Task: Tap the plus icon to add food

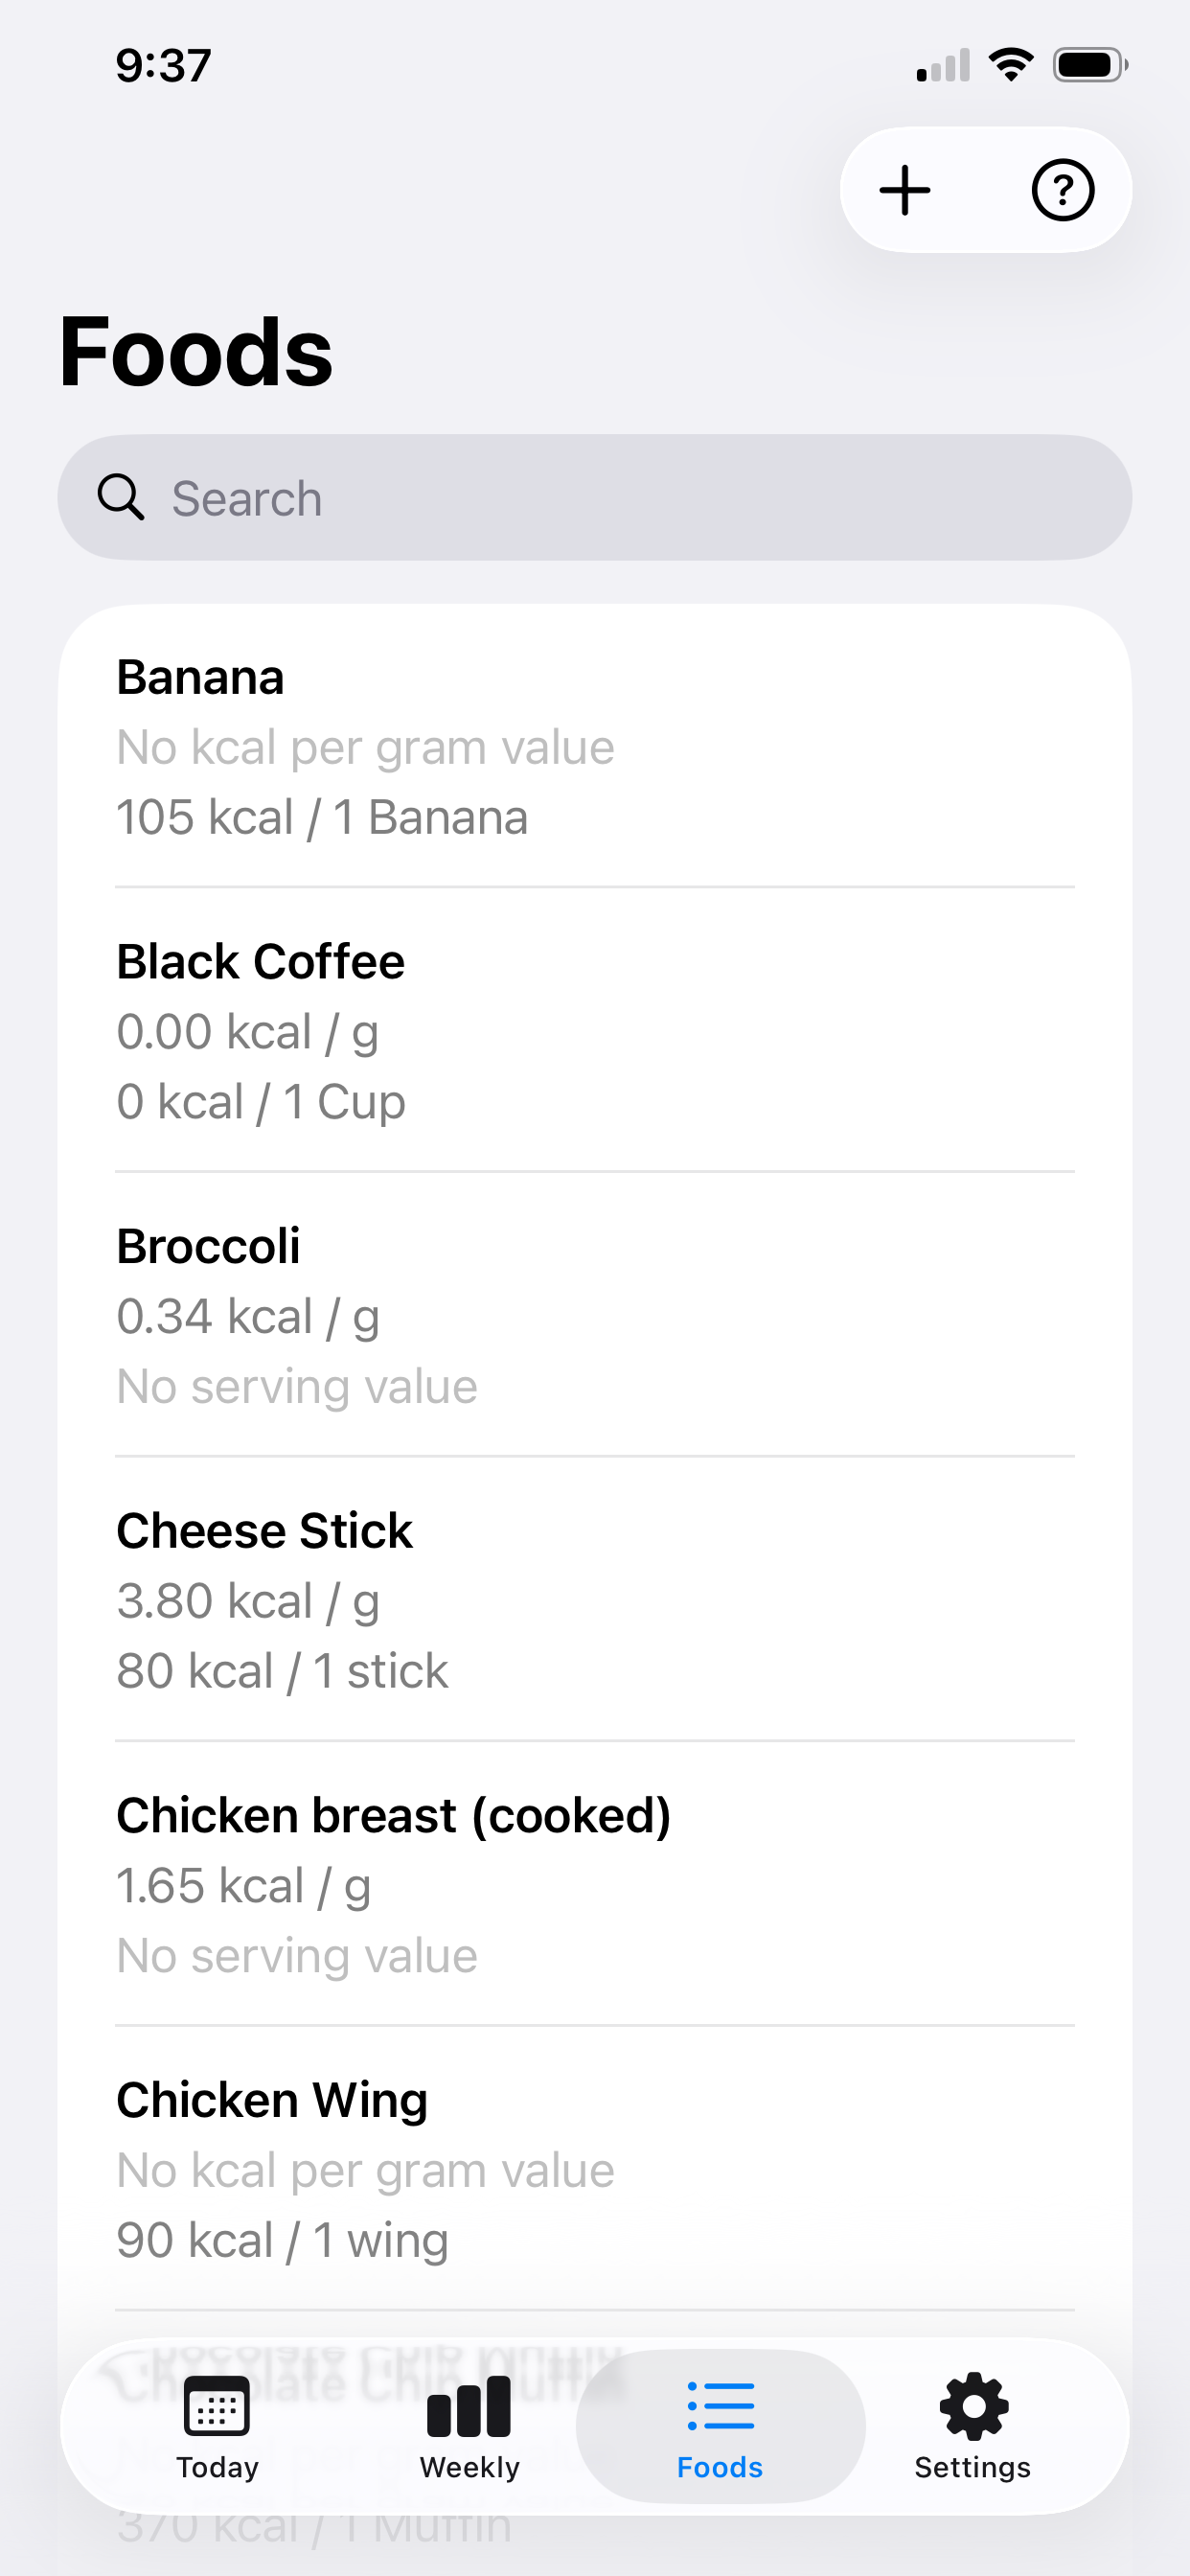Action: tap(905, 190)
